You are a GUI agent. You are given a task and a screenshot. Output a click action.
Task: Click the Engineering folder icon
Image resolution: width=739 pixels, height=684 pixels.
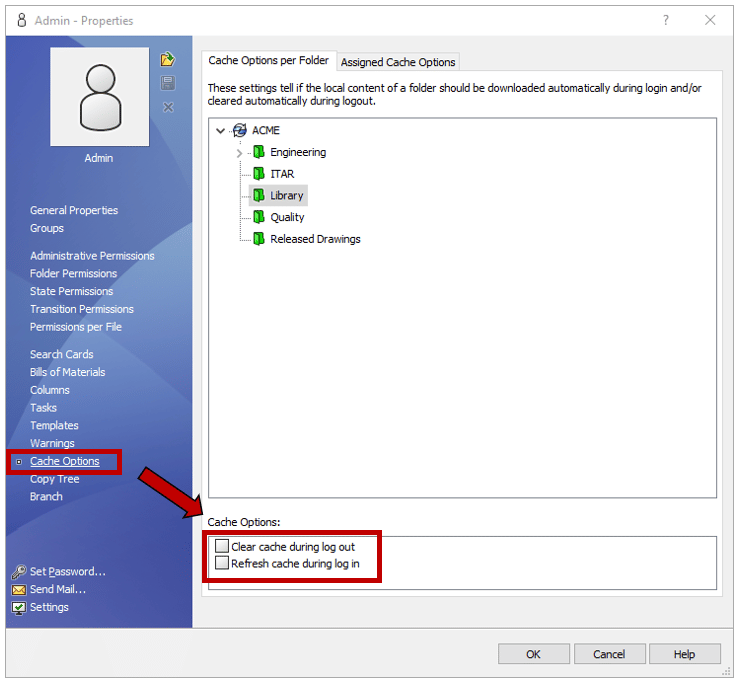pos(259,152)
